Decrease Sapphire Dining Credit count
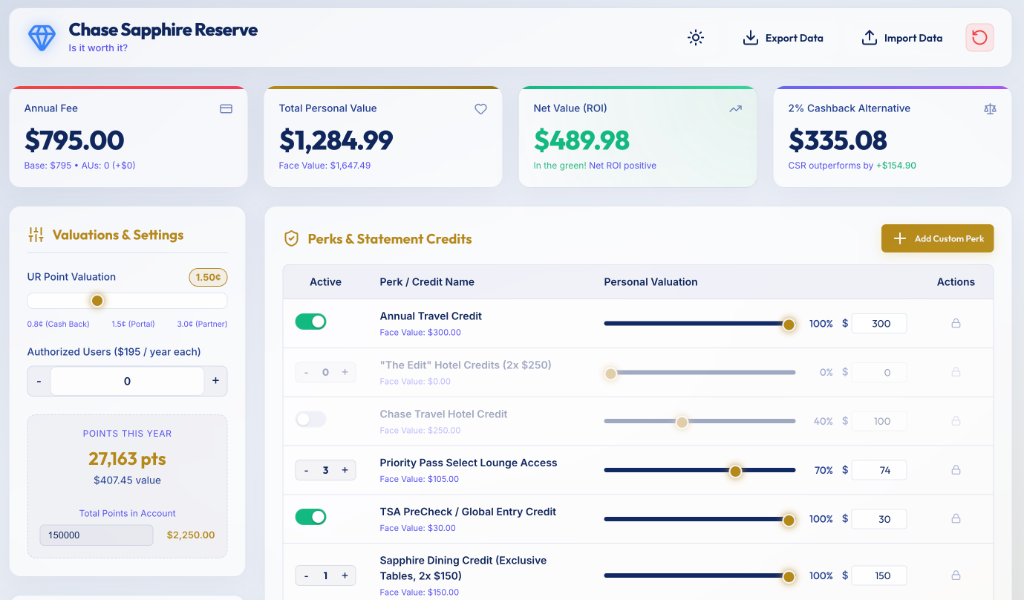1024x600 pixels. tap(306, 576)
